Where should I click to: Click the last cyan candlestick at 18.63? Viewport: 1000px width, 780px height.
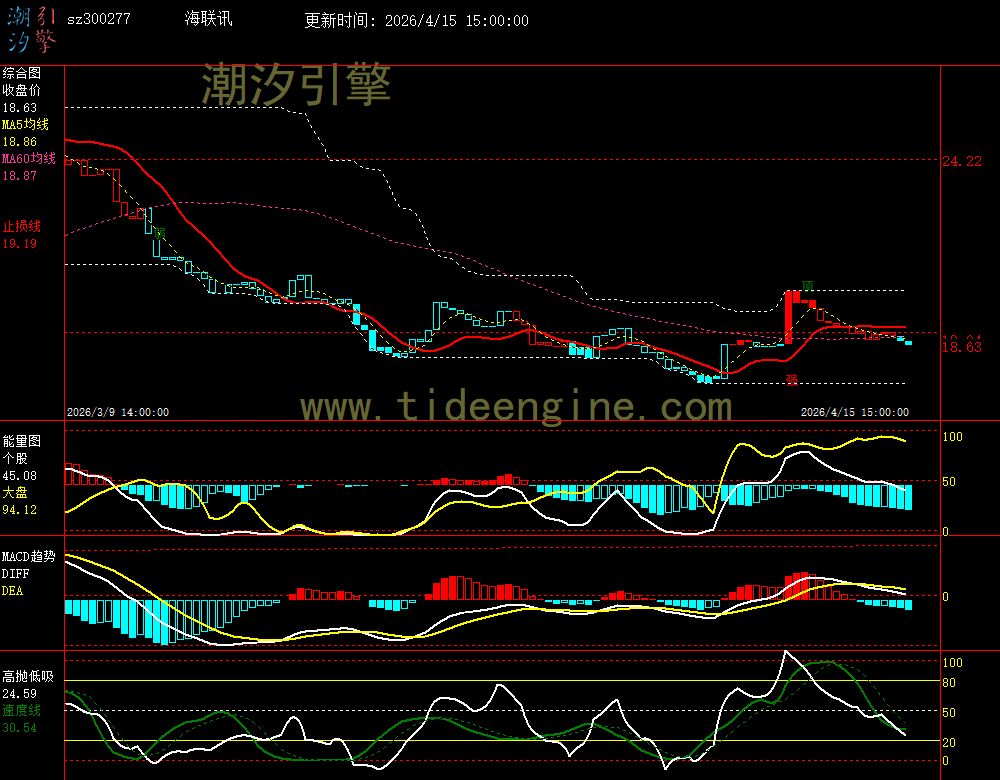pos(908,342)
